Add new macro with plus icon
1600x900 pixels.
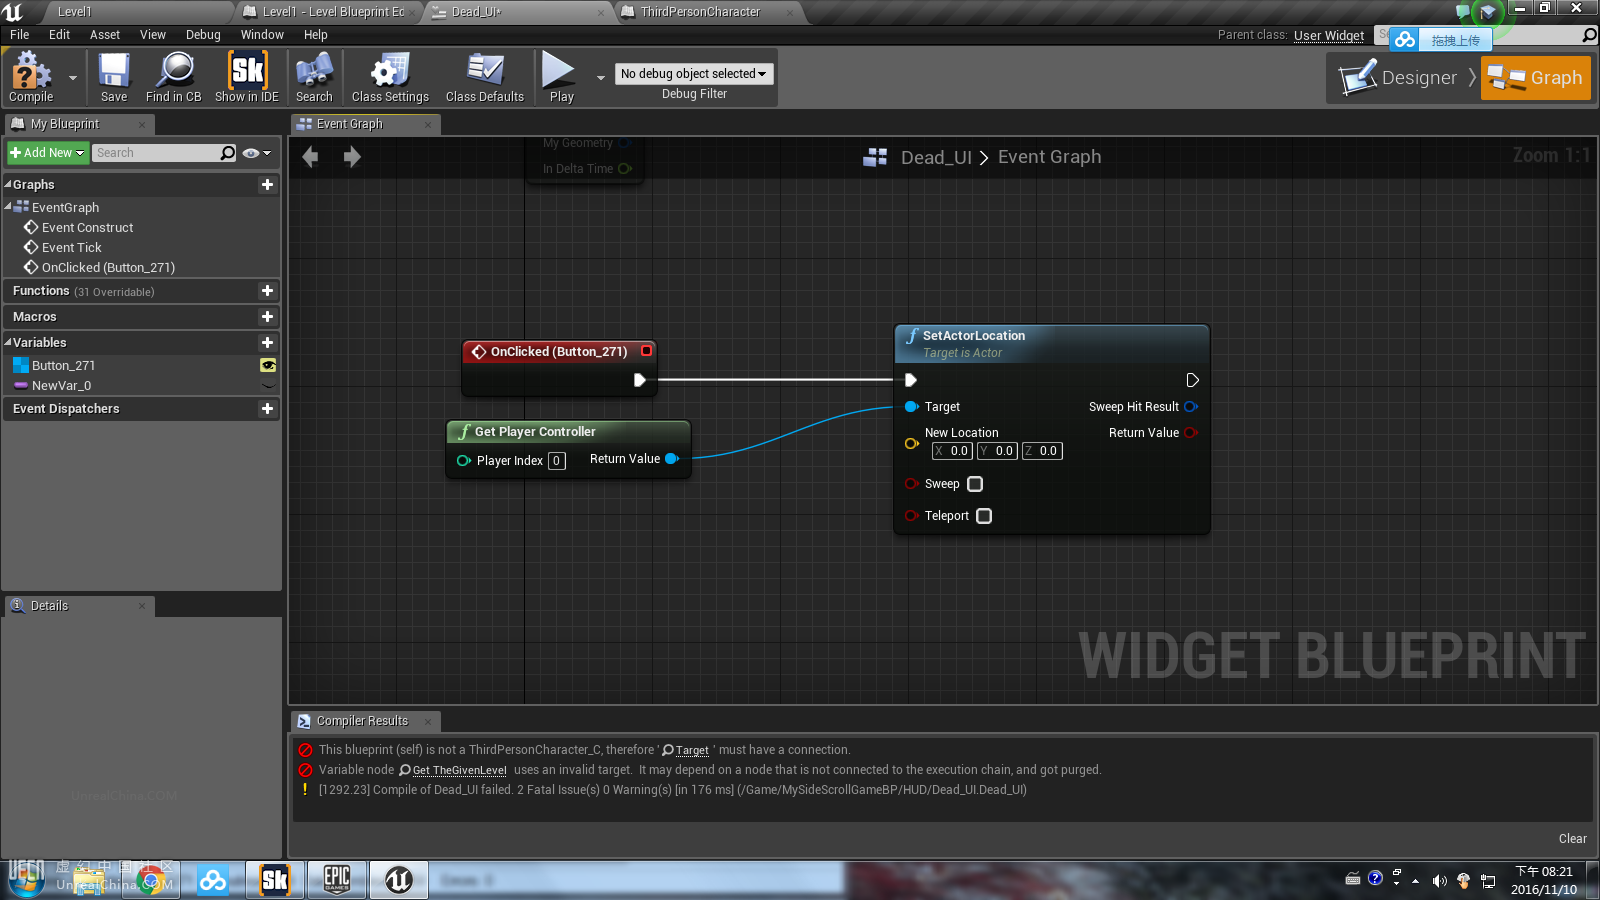[267, 316]
